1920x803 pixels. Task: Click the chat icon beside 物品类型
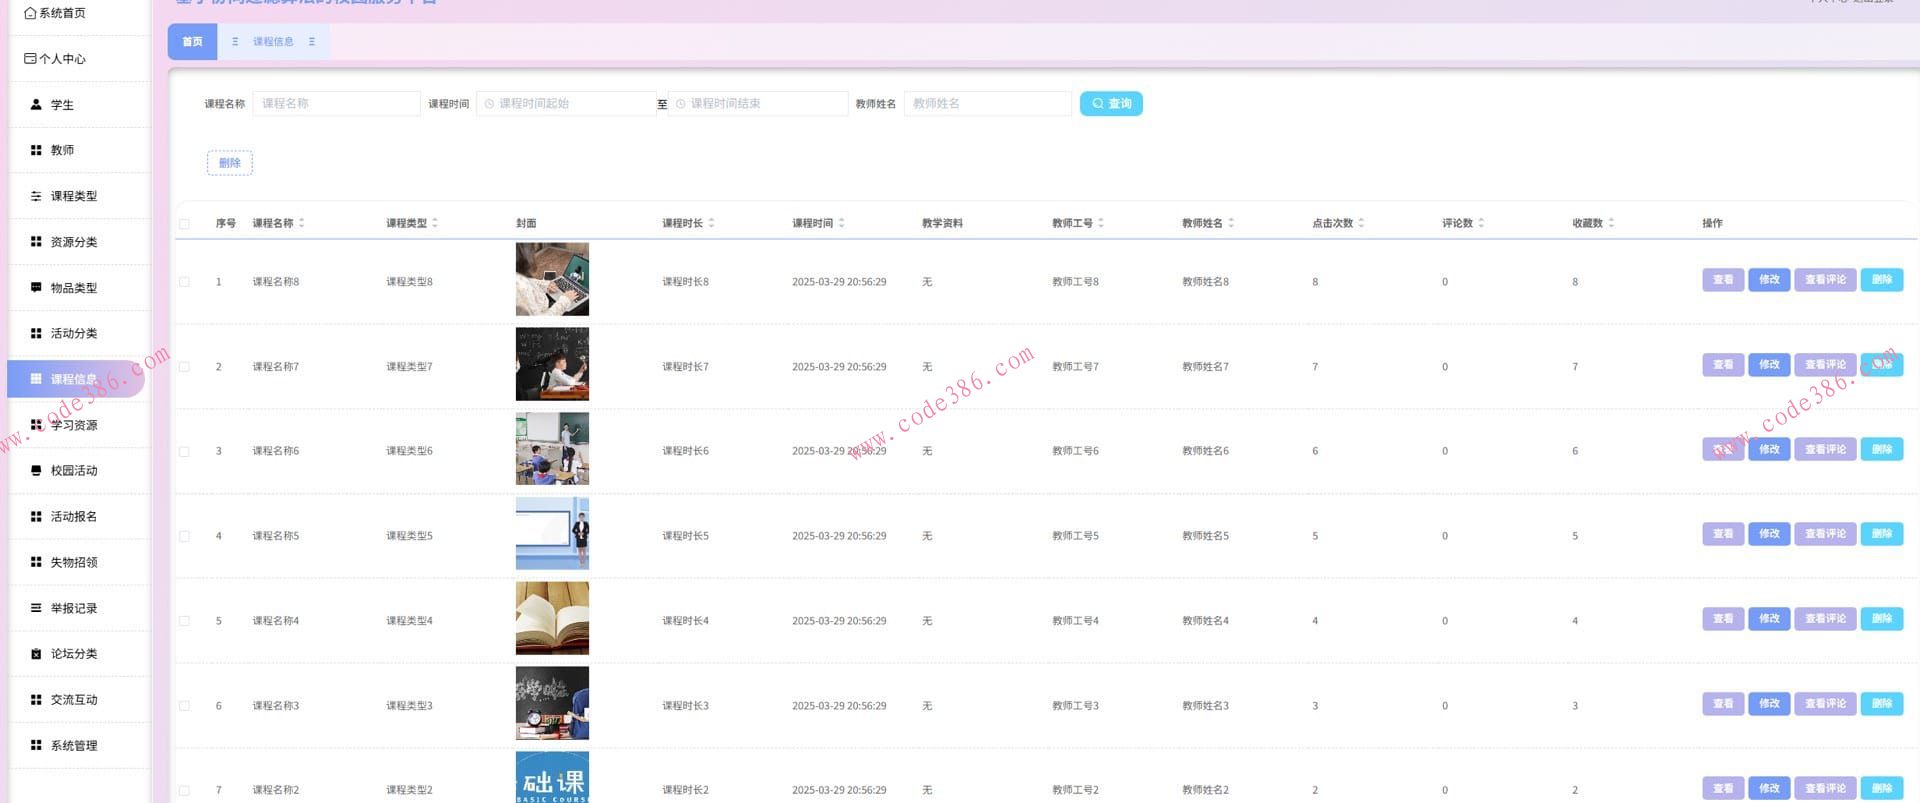point(36,288)
